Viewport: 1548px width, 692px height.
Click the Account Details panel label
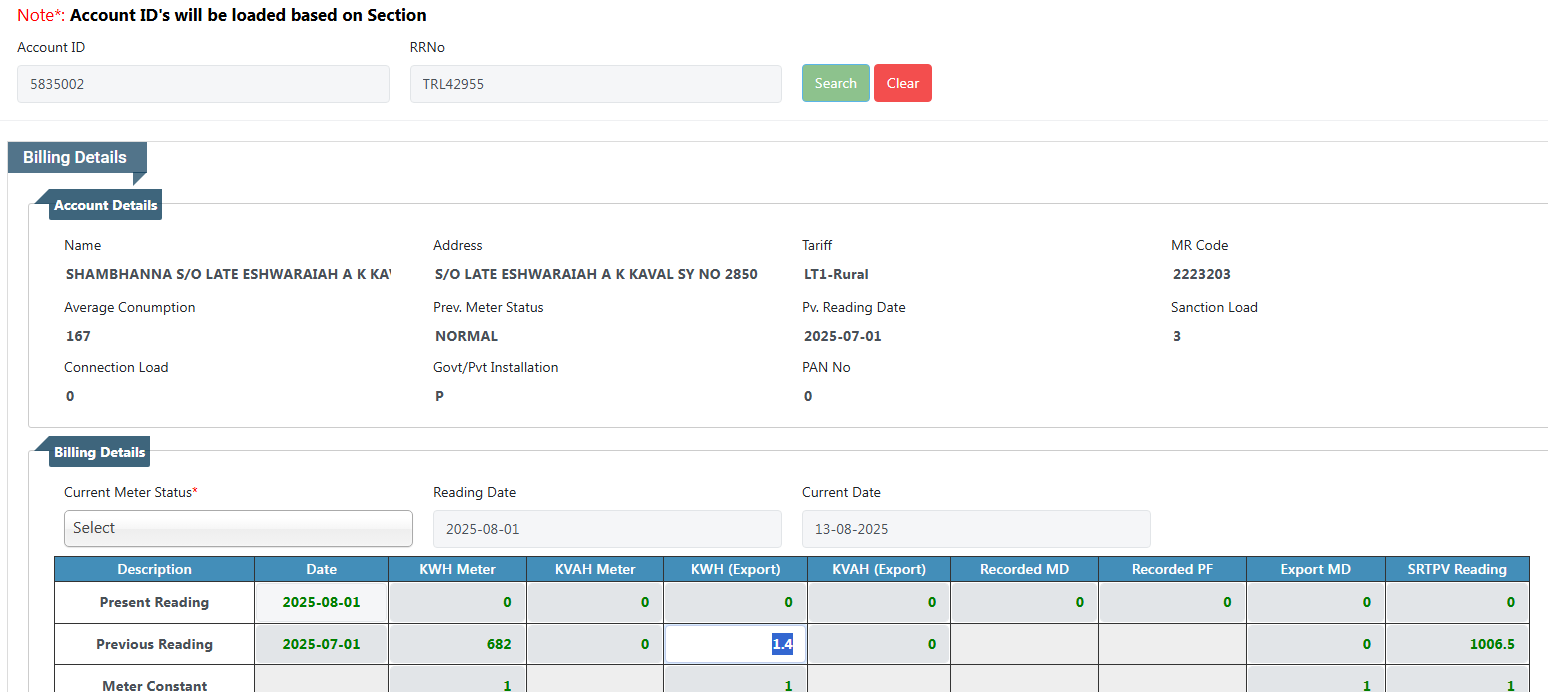(x=105, y=205)
